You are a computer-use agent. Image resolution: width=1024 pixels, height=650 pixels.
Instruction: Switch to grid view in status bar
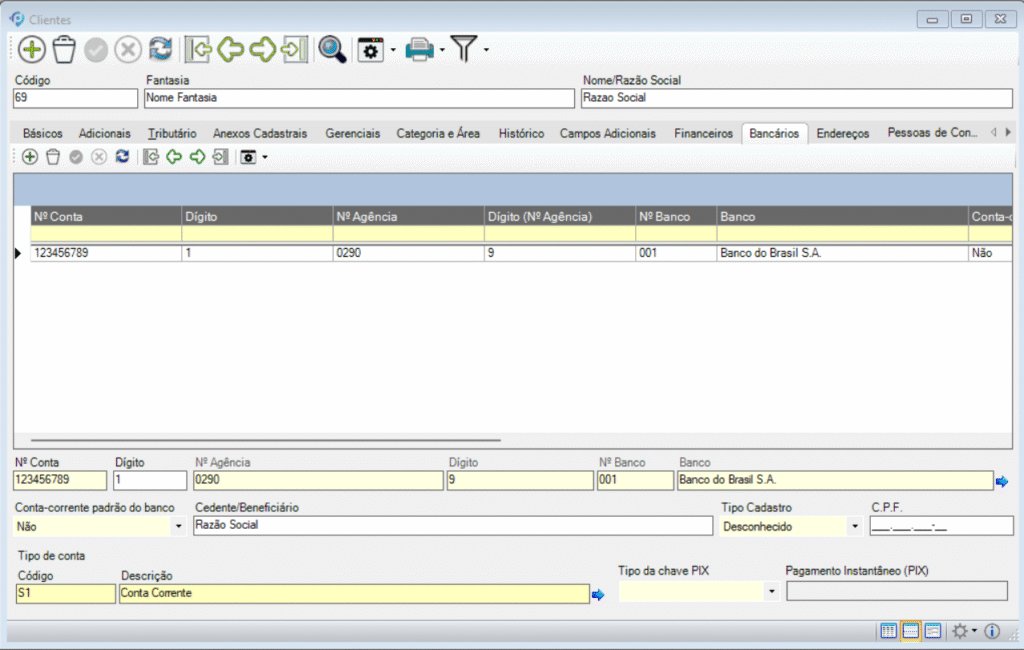coord(888,631)
